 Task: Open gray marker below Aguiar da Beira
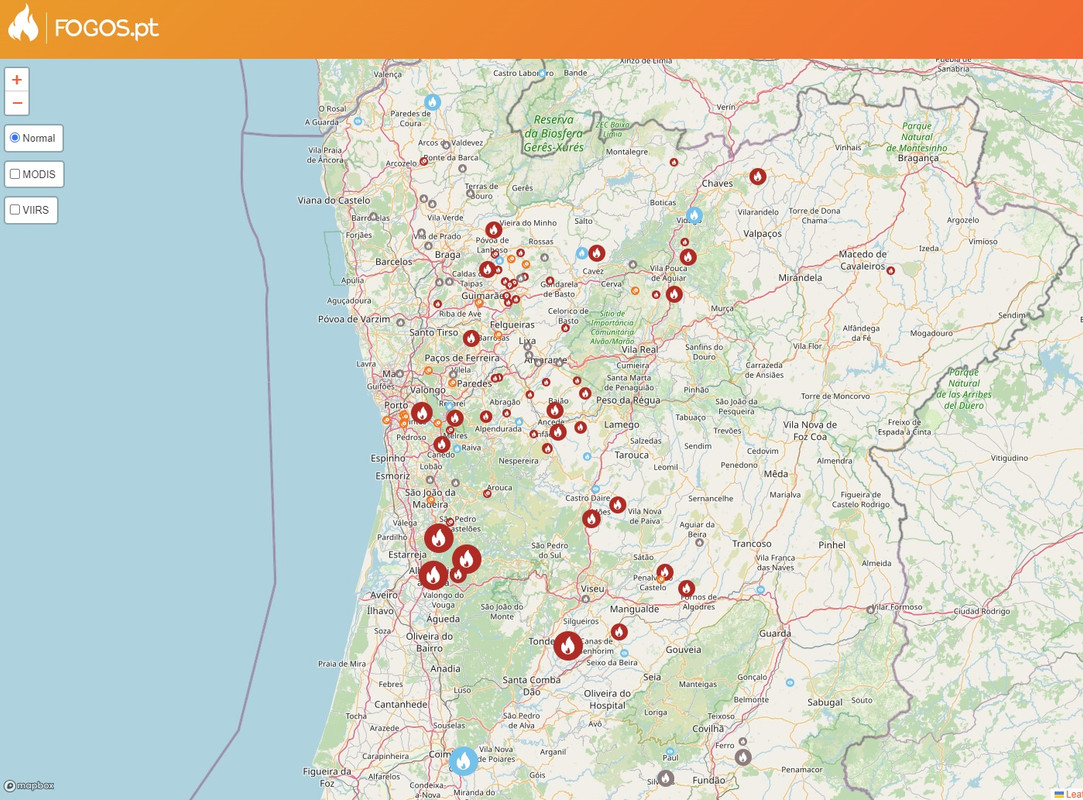699,543
